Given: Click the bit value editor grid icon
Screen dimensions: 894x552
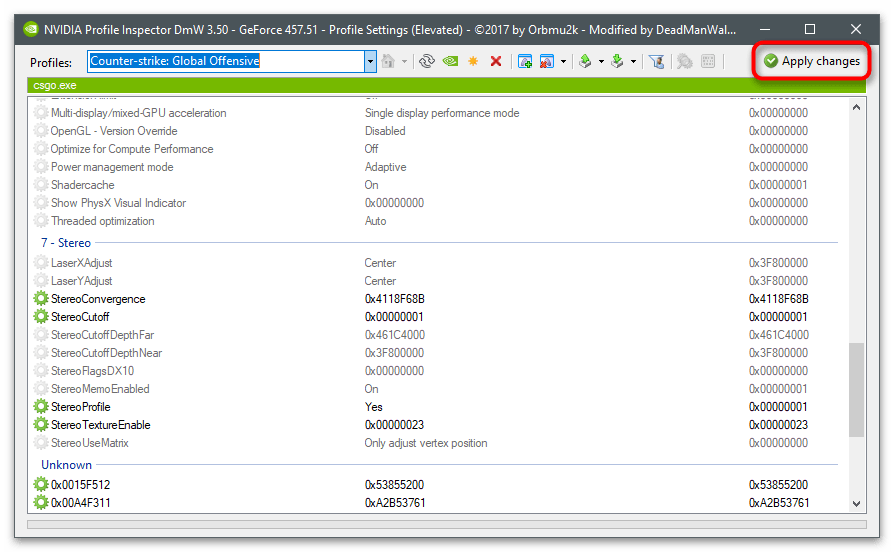Looking at the screenshot, I should (708, 61).
